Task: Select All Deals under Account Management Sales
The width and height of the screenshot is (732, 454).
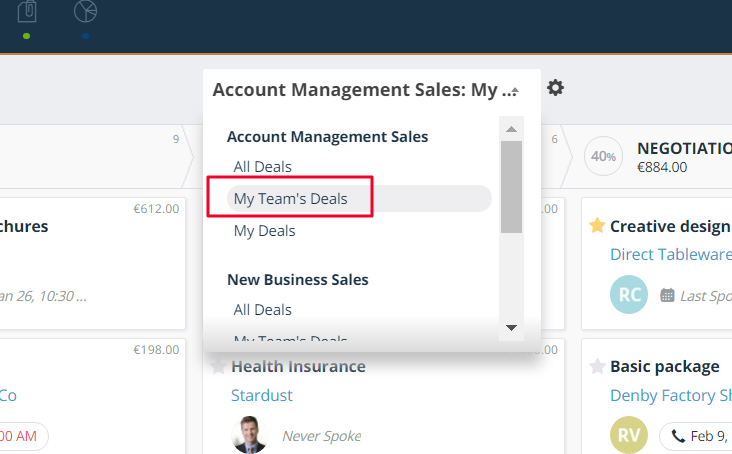Action: coord(262,167)
